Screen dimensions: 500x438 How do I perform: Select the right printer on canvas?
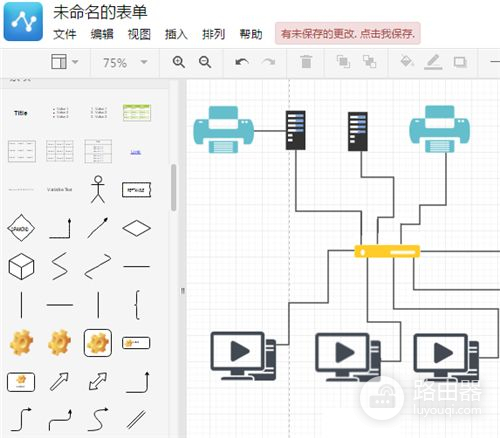(x=439, y=129)
